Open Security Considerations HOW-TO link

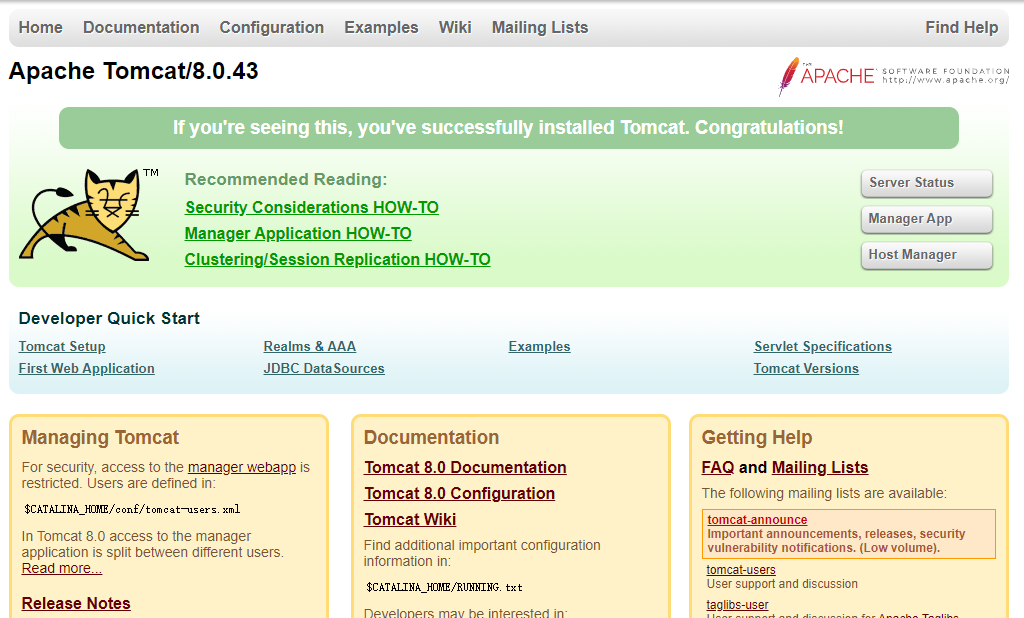[x=311, y=208]
